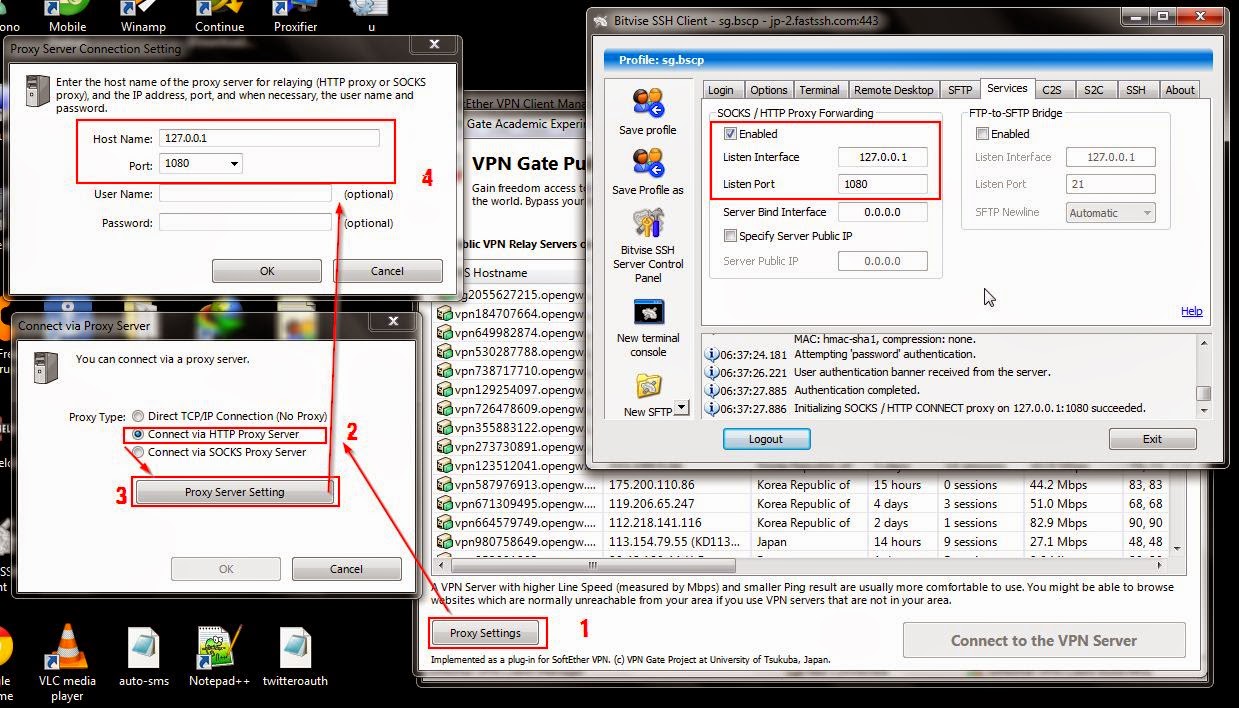Image resolution: width=1239 pixels, height=708 pixels.
Task: Click Cancel in Proxy Server Connection Setting
Action: [387, 271]
